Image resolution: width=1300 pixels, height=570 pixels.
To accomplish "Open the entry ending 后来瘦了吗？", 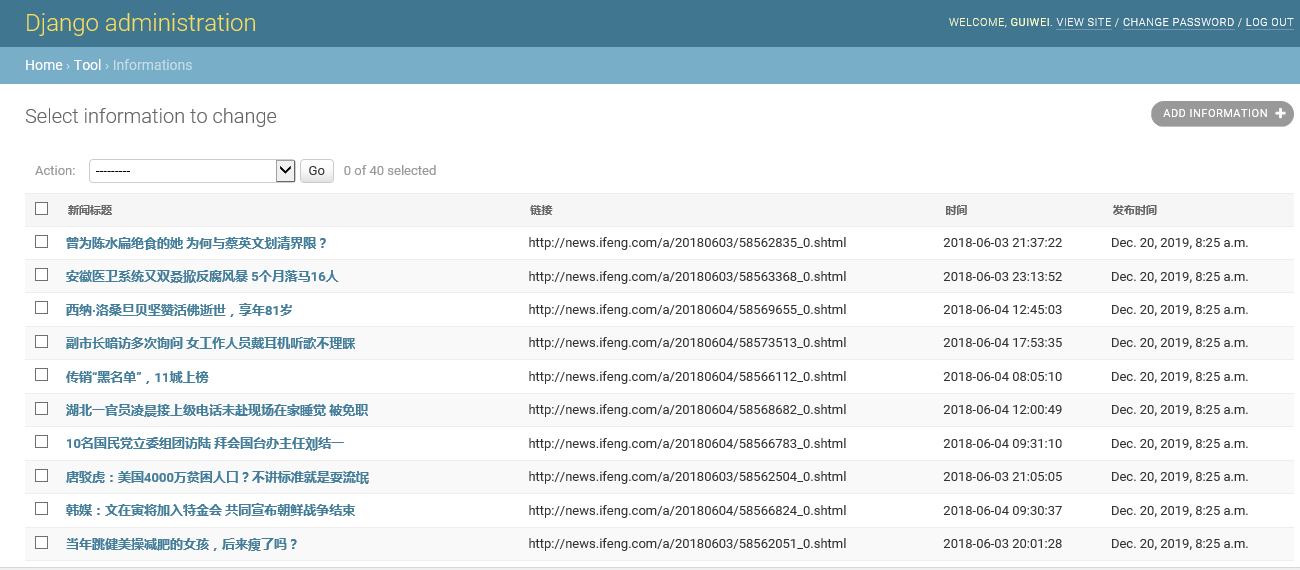I will [182, 544].
